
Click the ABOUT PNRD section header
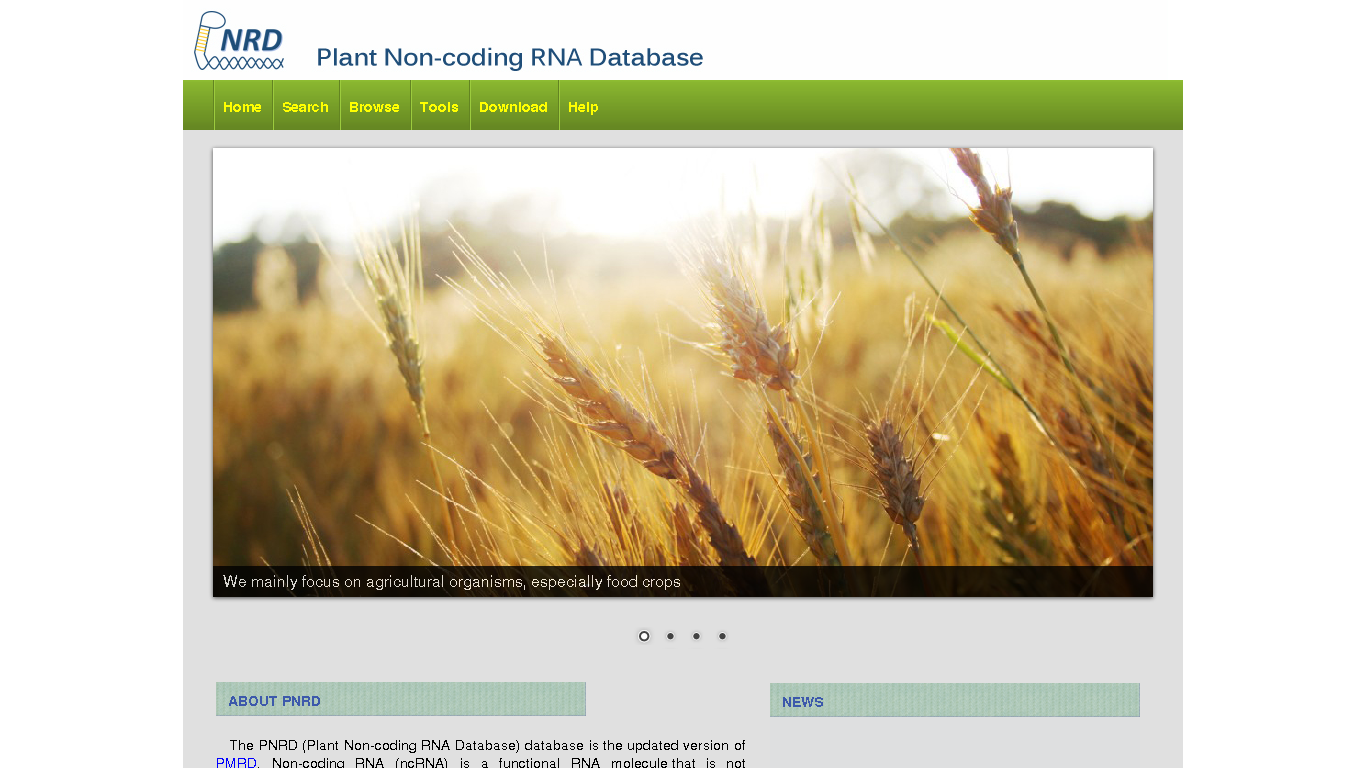274,701
